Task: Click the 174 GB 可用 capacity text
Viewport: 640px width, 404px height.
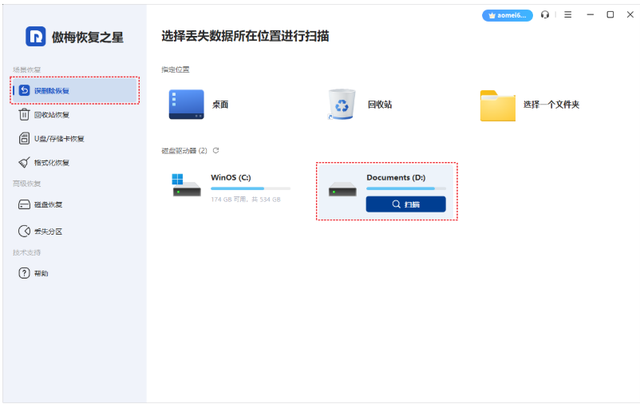Action: tap(245, 200)
